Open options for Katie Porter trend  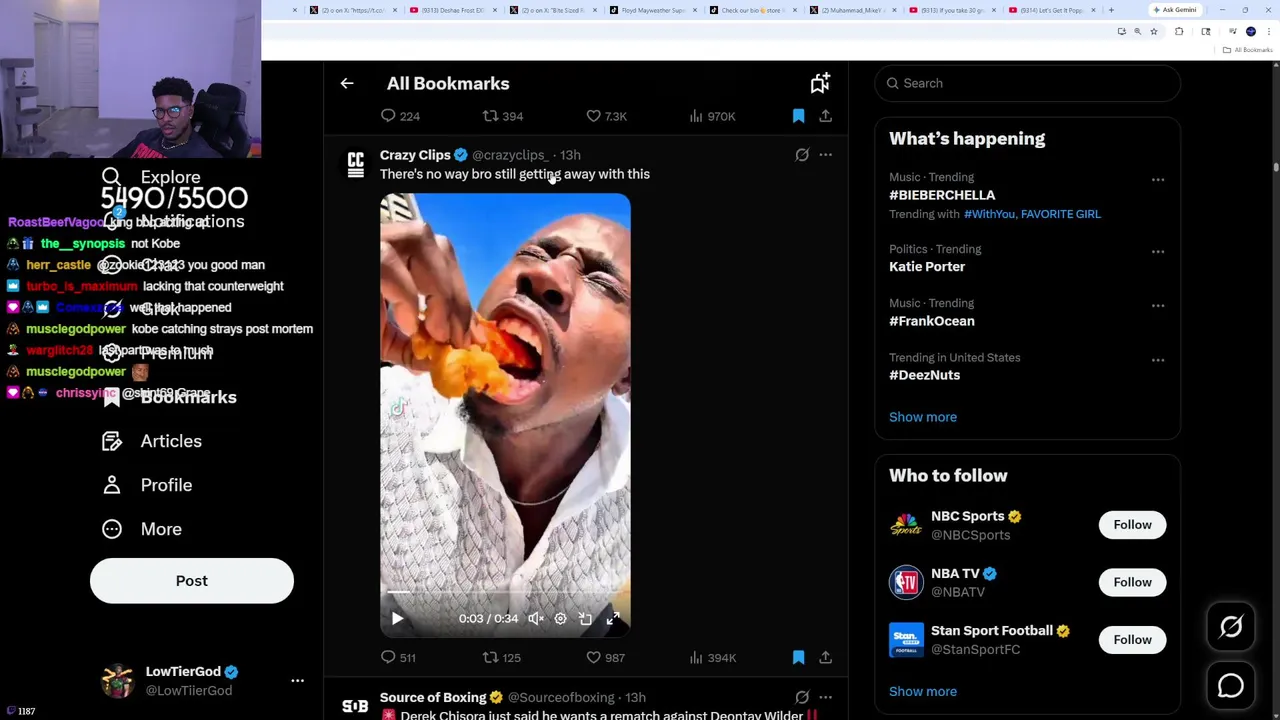(1158, 252)
